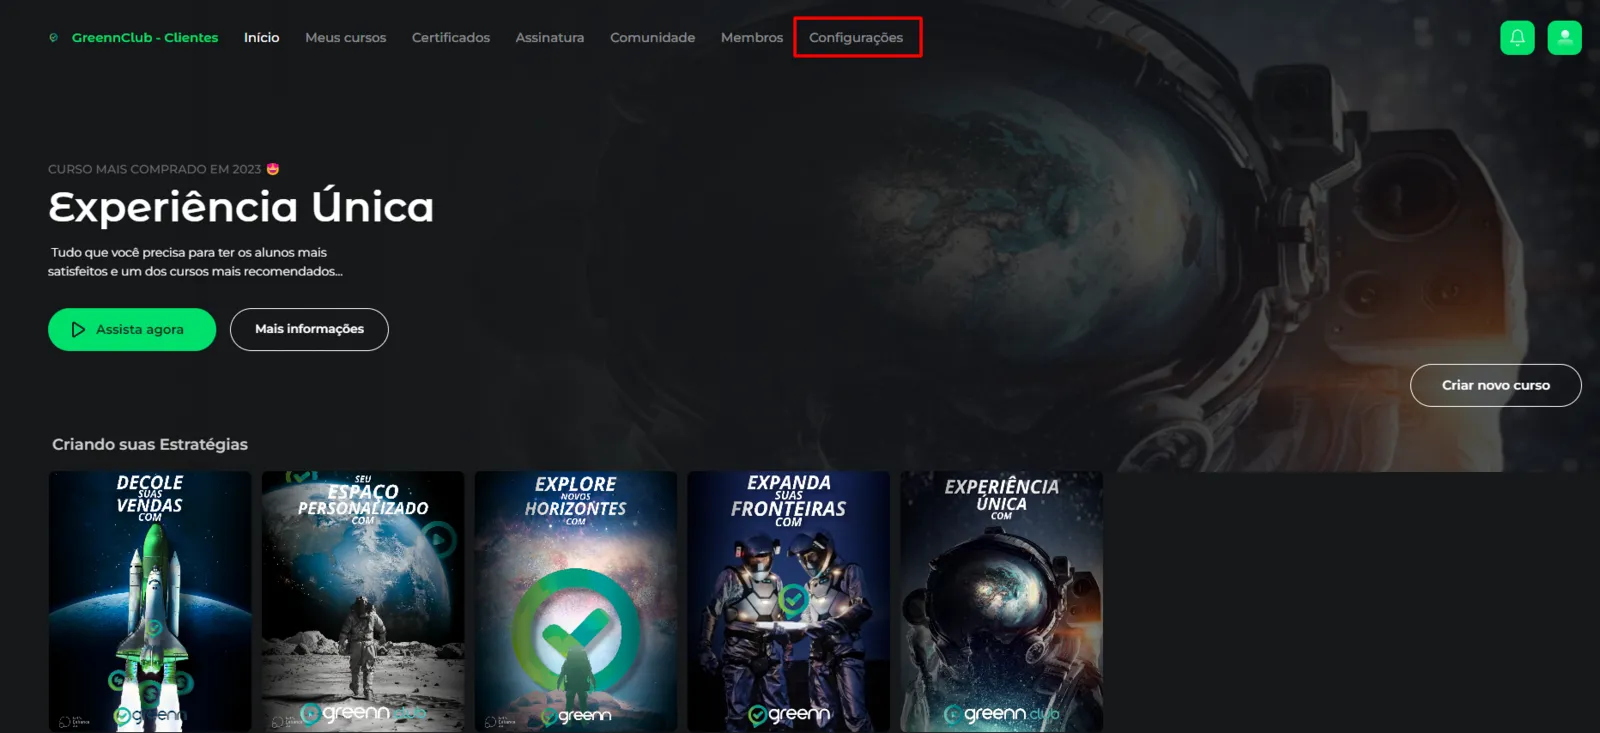Image resolution: width=1600 pixels, height=733 pixels.
Task: Click the GreennClub logo icon
Action: (x=53, y=38)
